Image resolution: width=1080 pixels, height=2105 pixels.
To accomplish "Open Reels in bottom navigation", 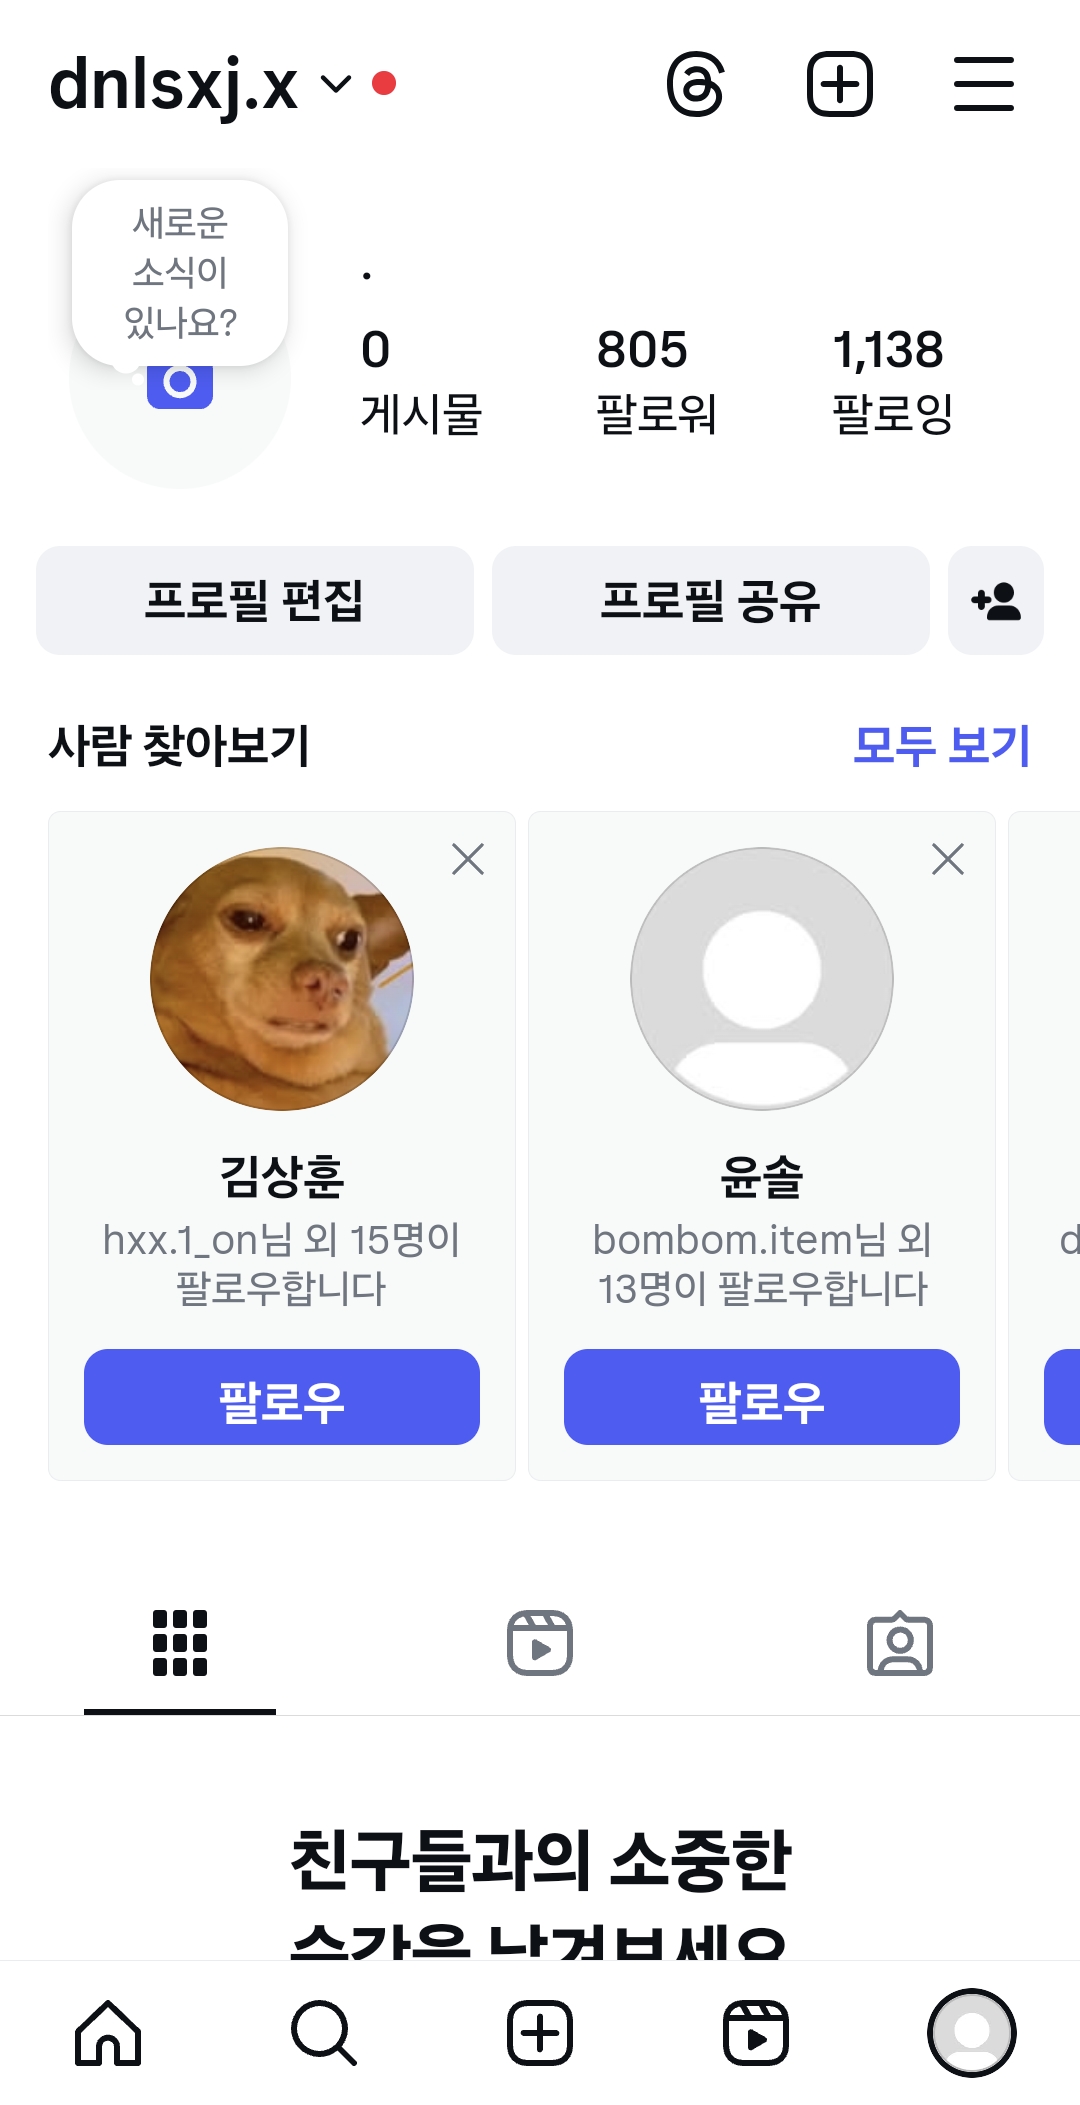I will point(756,2033).
